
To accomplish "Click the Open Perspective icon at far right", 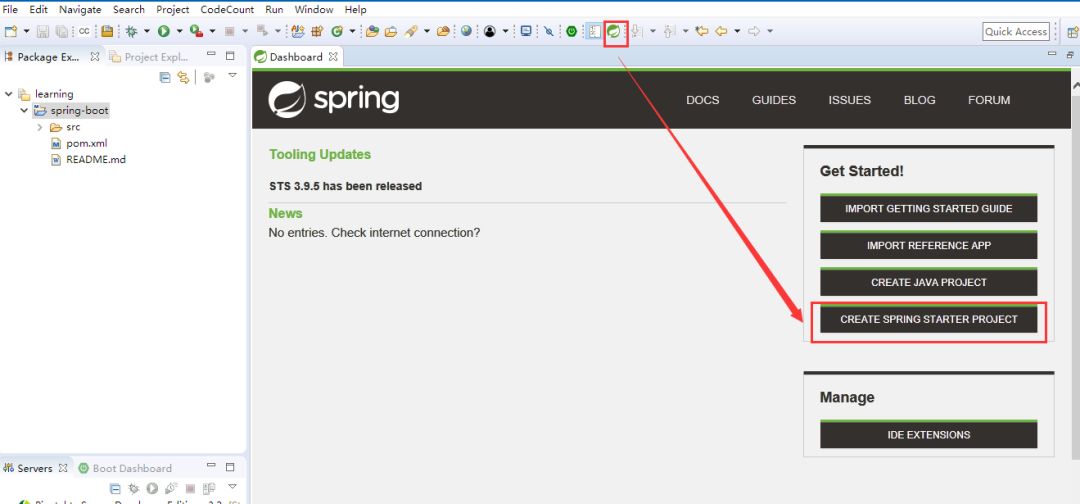I will pyautogui.click(x=1072, y=32).
